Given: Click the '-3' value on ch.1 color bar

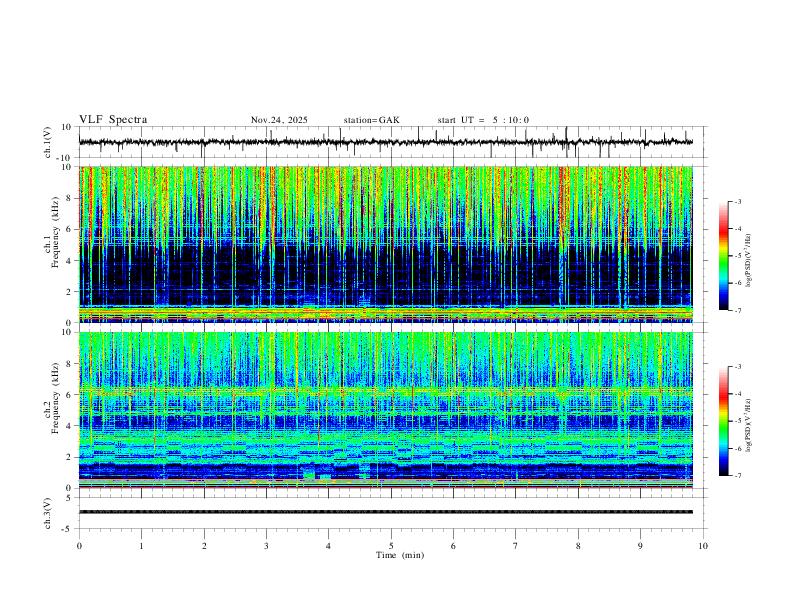Looking at the screenshot, I should click(738, 201).
